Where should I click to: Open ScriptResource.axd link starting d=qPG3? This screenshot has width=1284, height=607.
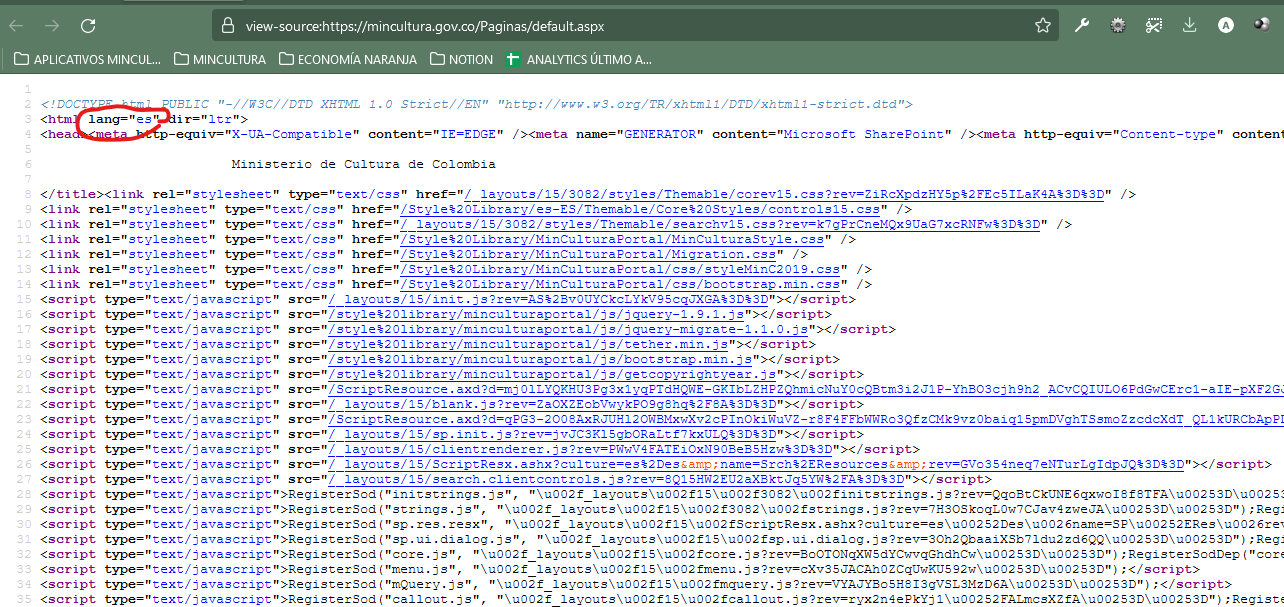[x=805, y=419]
